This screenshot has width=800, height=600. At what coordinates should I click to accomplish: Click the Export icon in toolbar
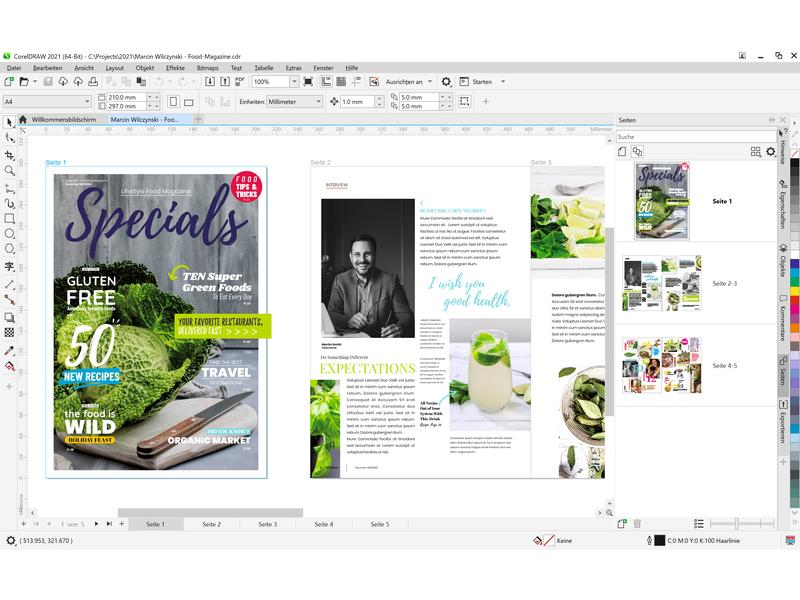(225, 82)
